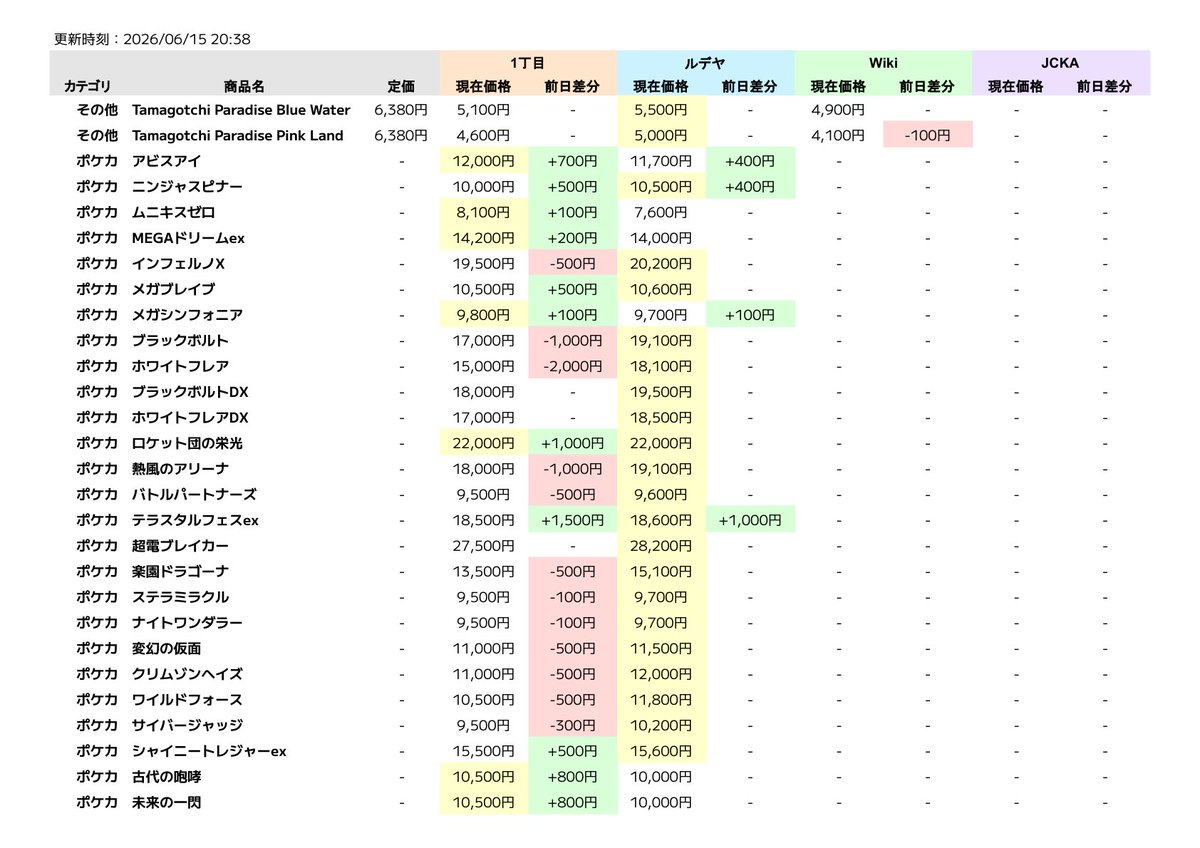Click the +1,500円 difference for テラスタルフェスex
1200x848 pixels.
(572, 521)
